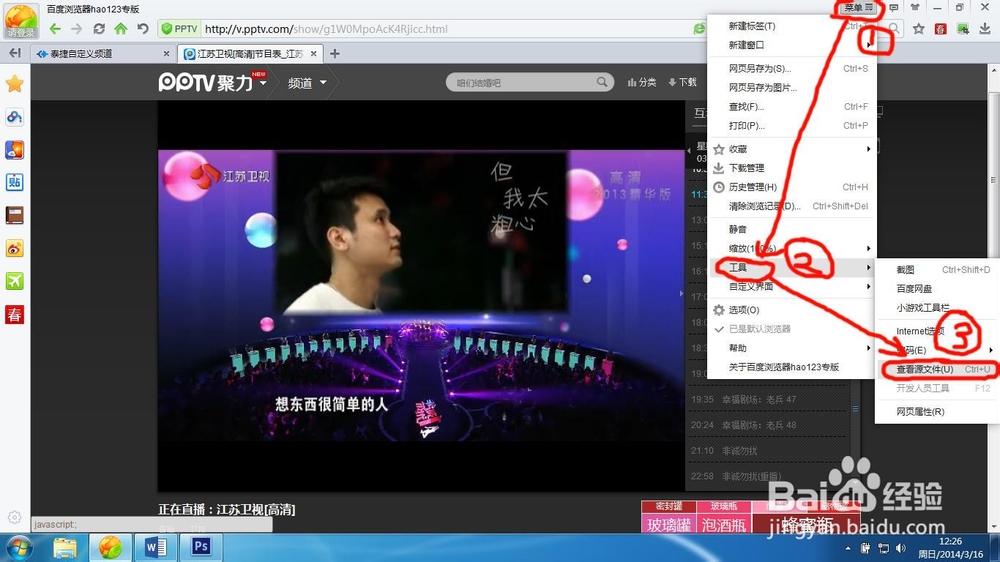Collapse the sidebar with the arrow icon
The height and width of the screenshot is (562, 1000).
[x=15, y=54]
